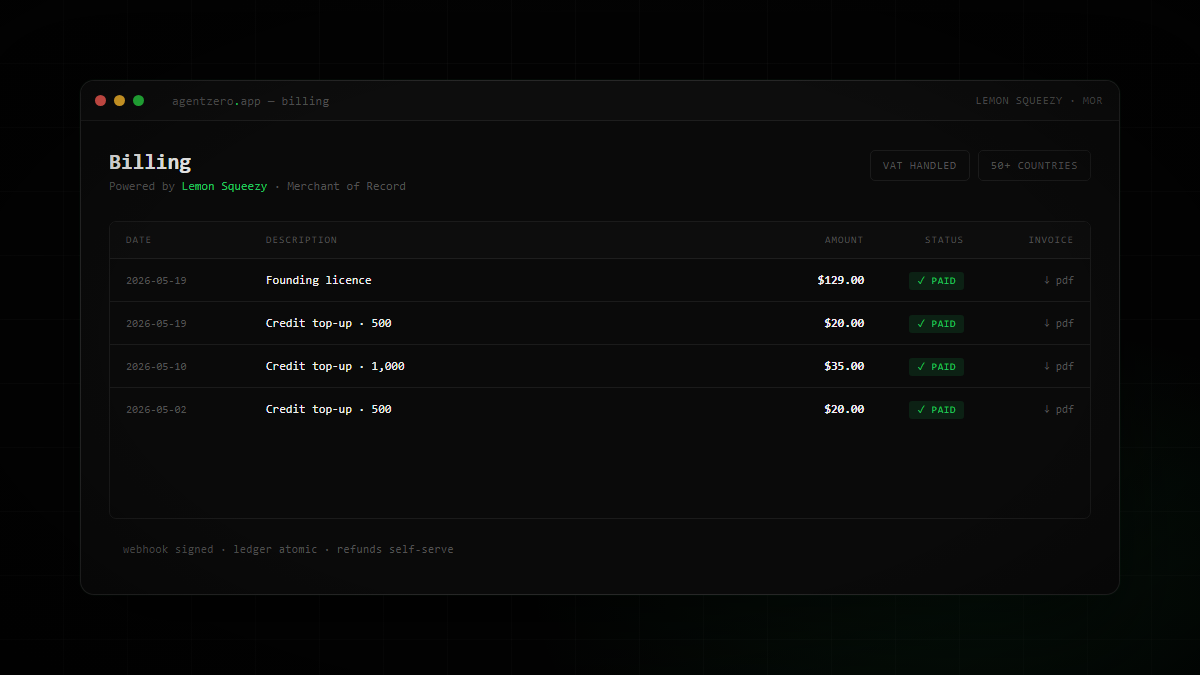The width and height of the screenshot is (1200, 675).
Task: Click the 2026-05-02 date cell
Action: tap(156, 410)
